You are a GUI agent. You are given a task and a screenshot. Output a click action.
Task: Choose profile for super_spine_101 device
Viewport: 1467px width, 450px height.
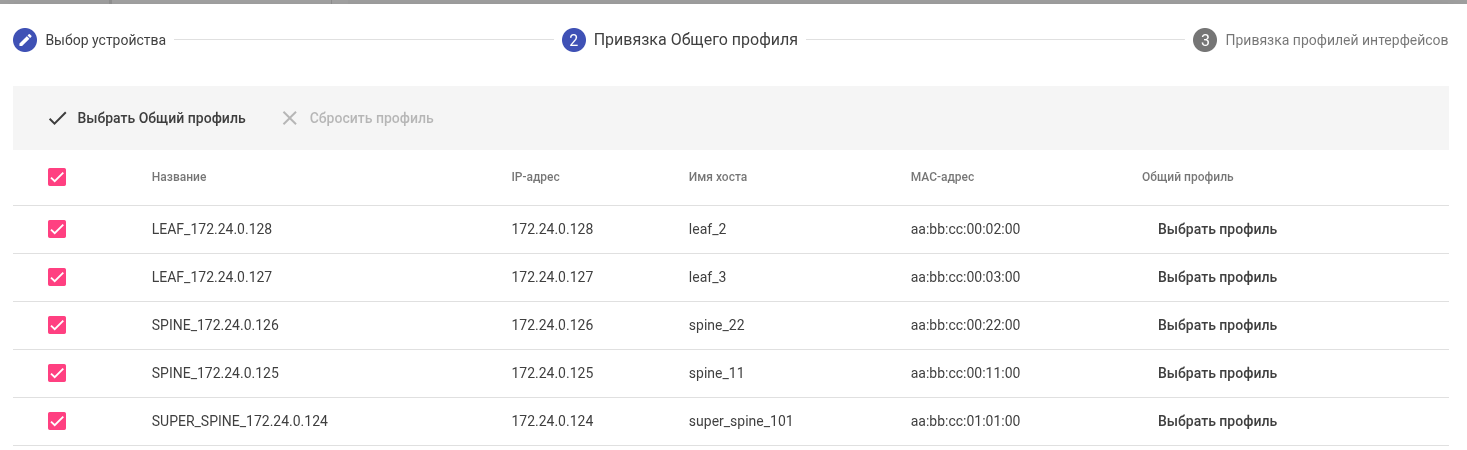point(1217,421)
